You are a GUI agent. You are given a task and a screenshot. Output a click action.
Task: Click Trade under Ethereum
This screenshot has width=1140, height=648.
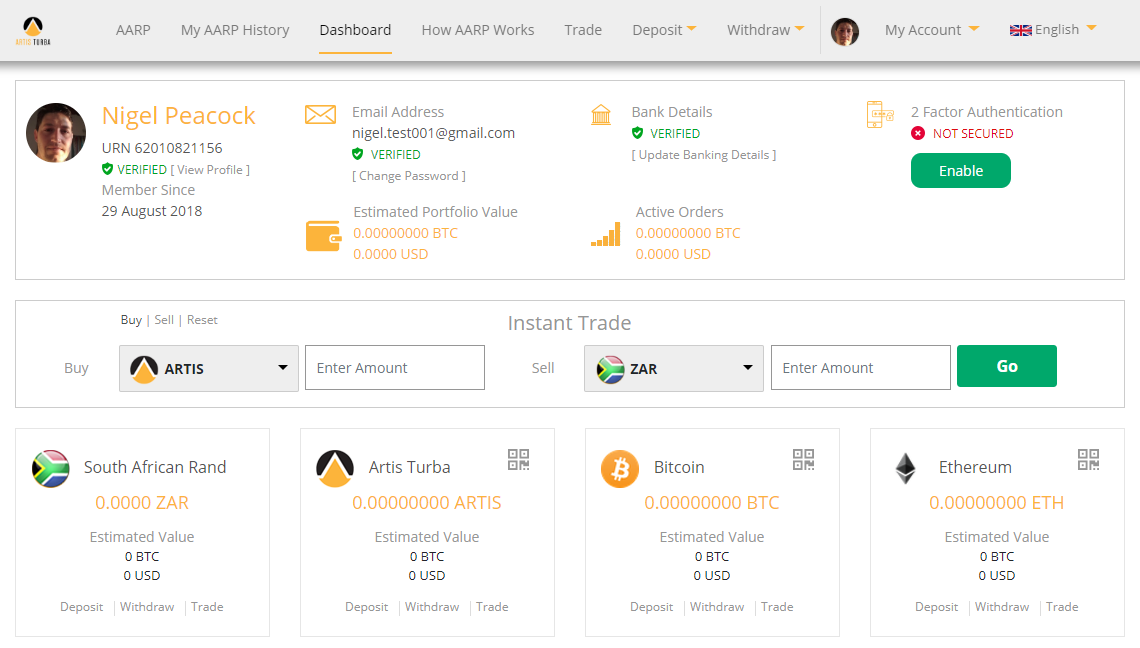point(1062,607)
